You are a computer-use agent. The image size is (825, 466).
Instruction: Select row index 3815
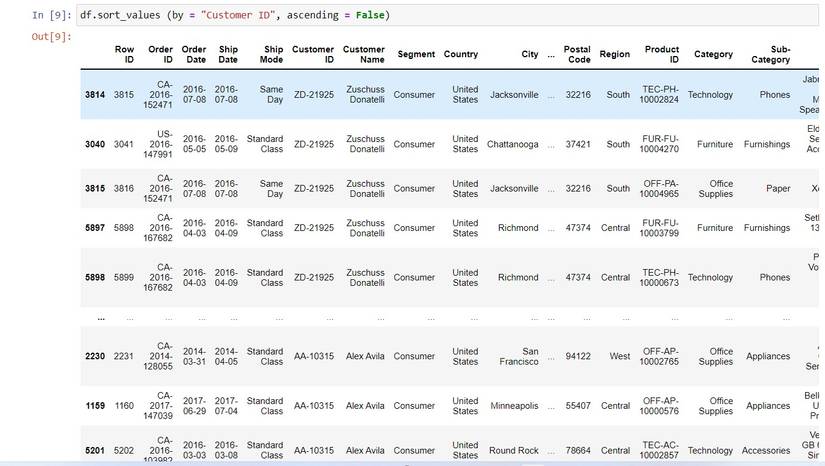coord(95,188)
